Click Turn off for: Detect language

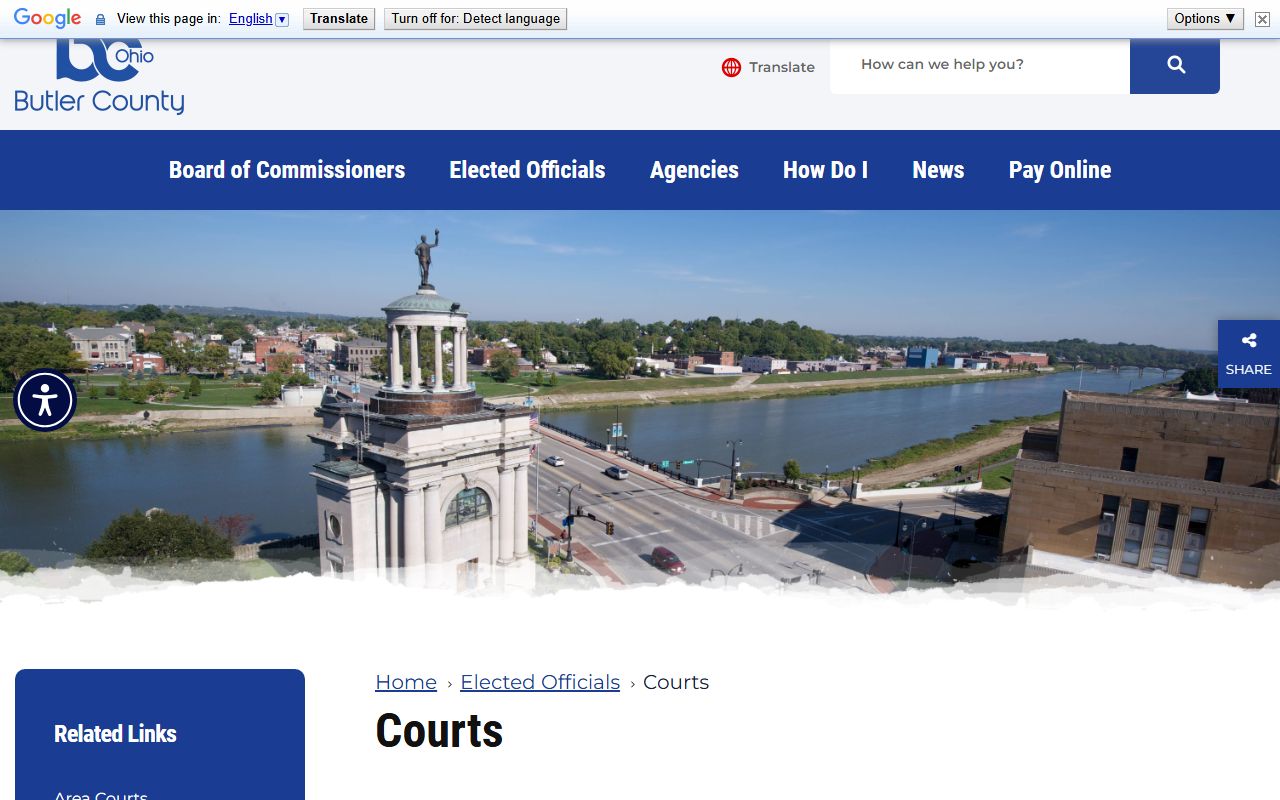pyautogui.click(x=475, y=19)
